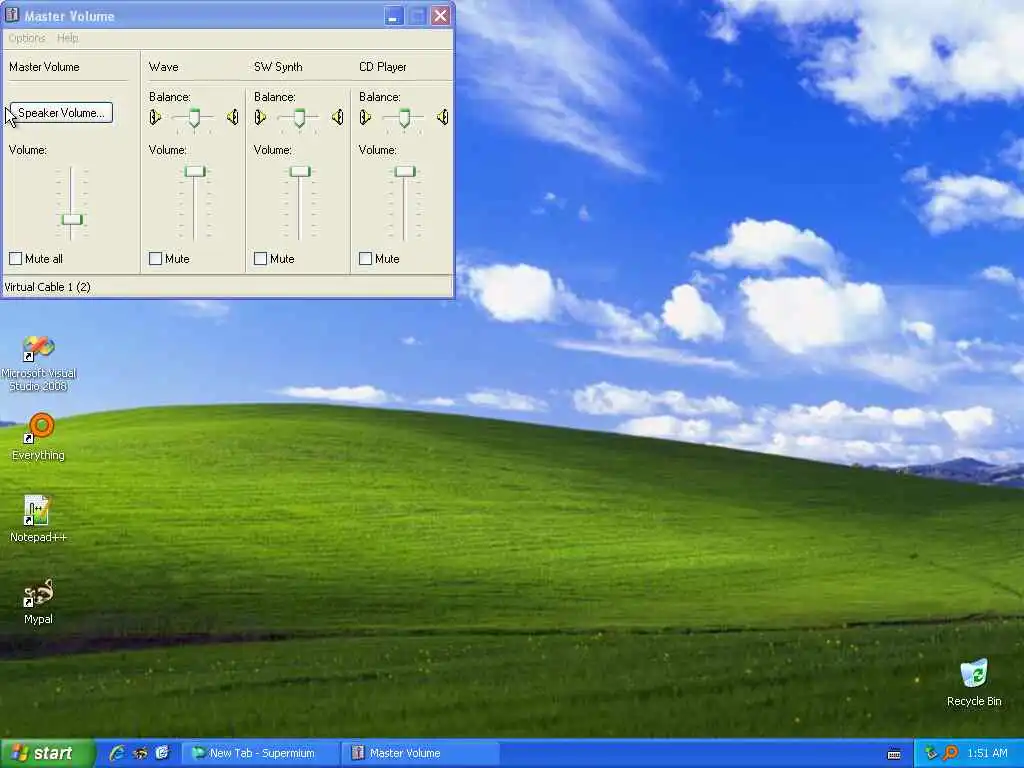
Task: Click the orange magnifier tray icon
Action: 950,753
